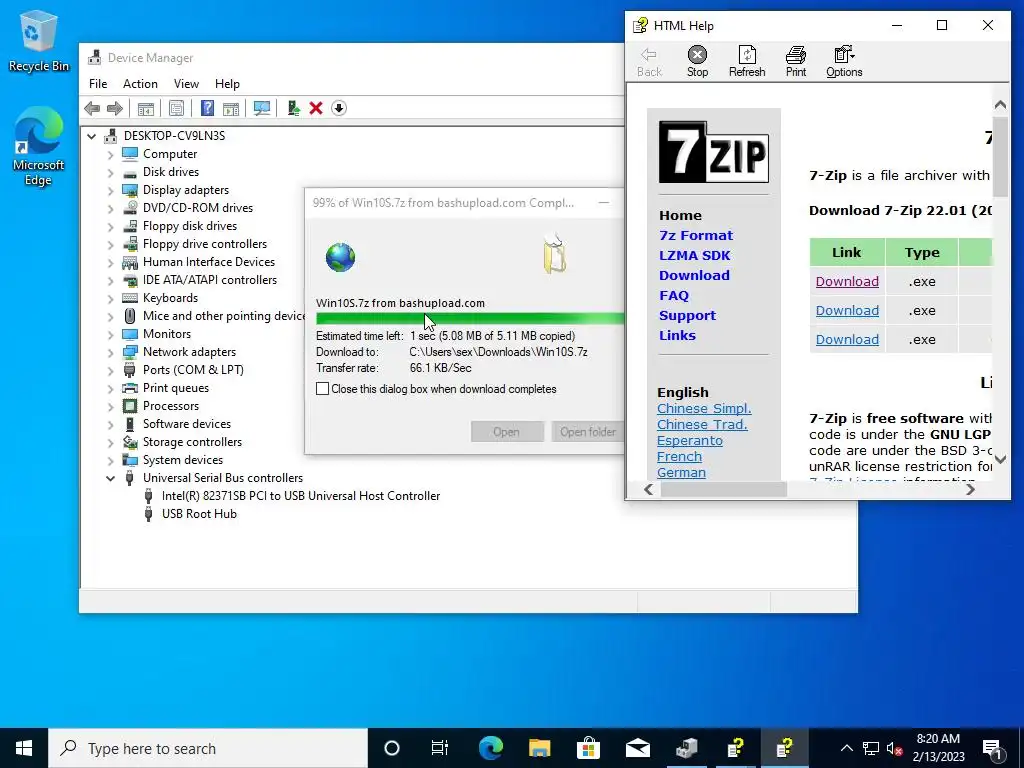Viewport: 1024px width, 768px height.
Task: Expand the Display adapters node
Action: 110,191
